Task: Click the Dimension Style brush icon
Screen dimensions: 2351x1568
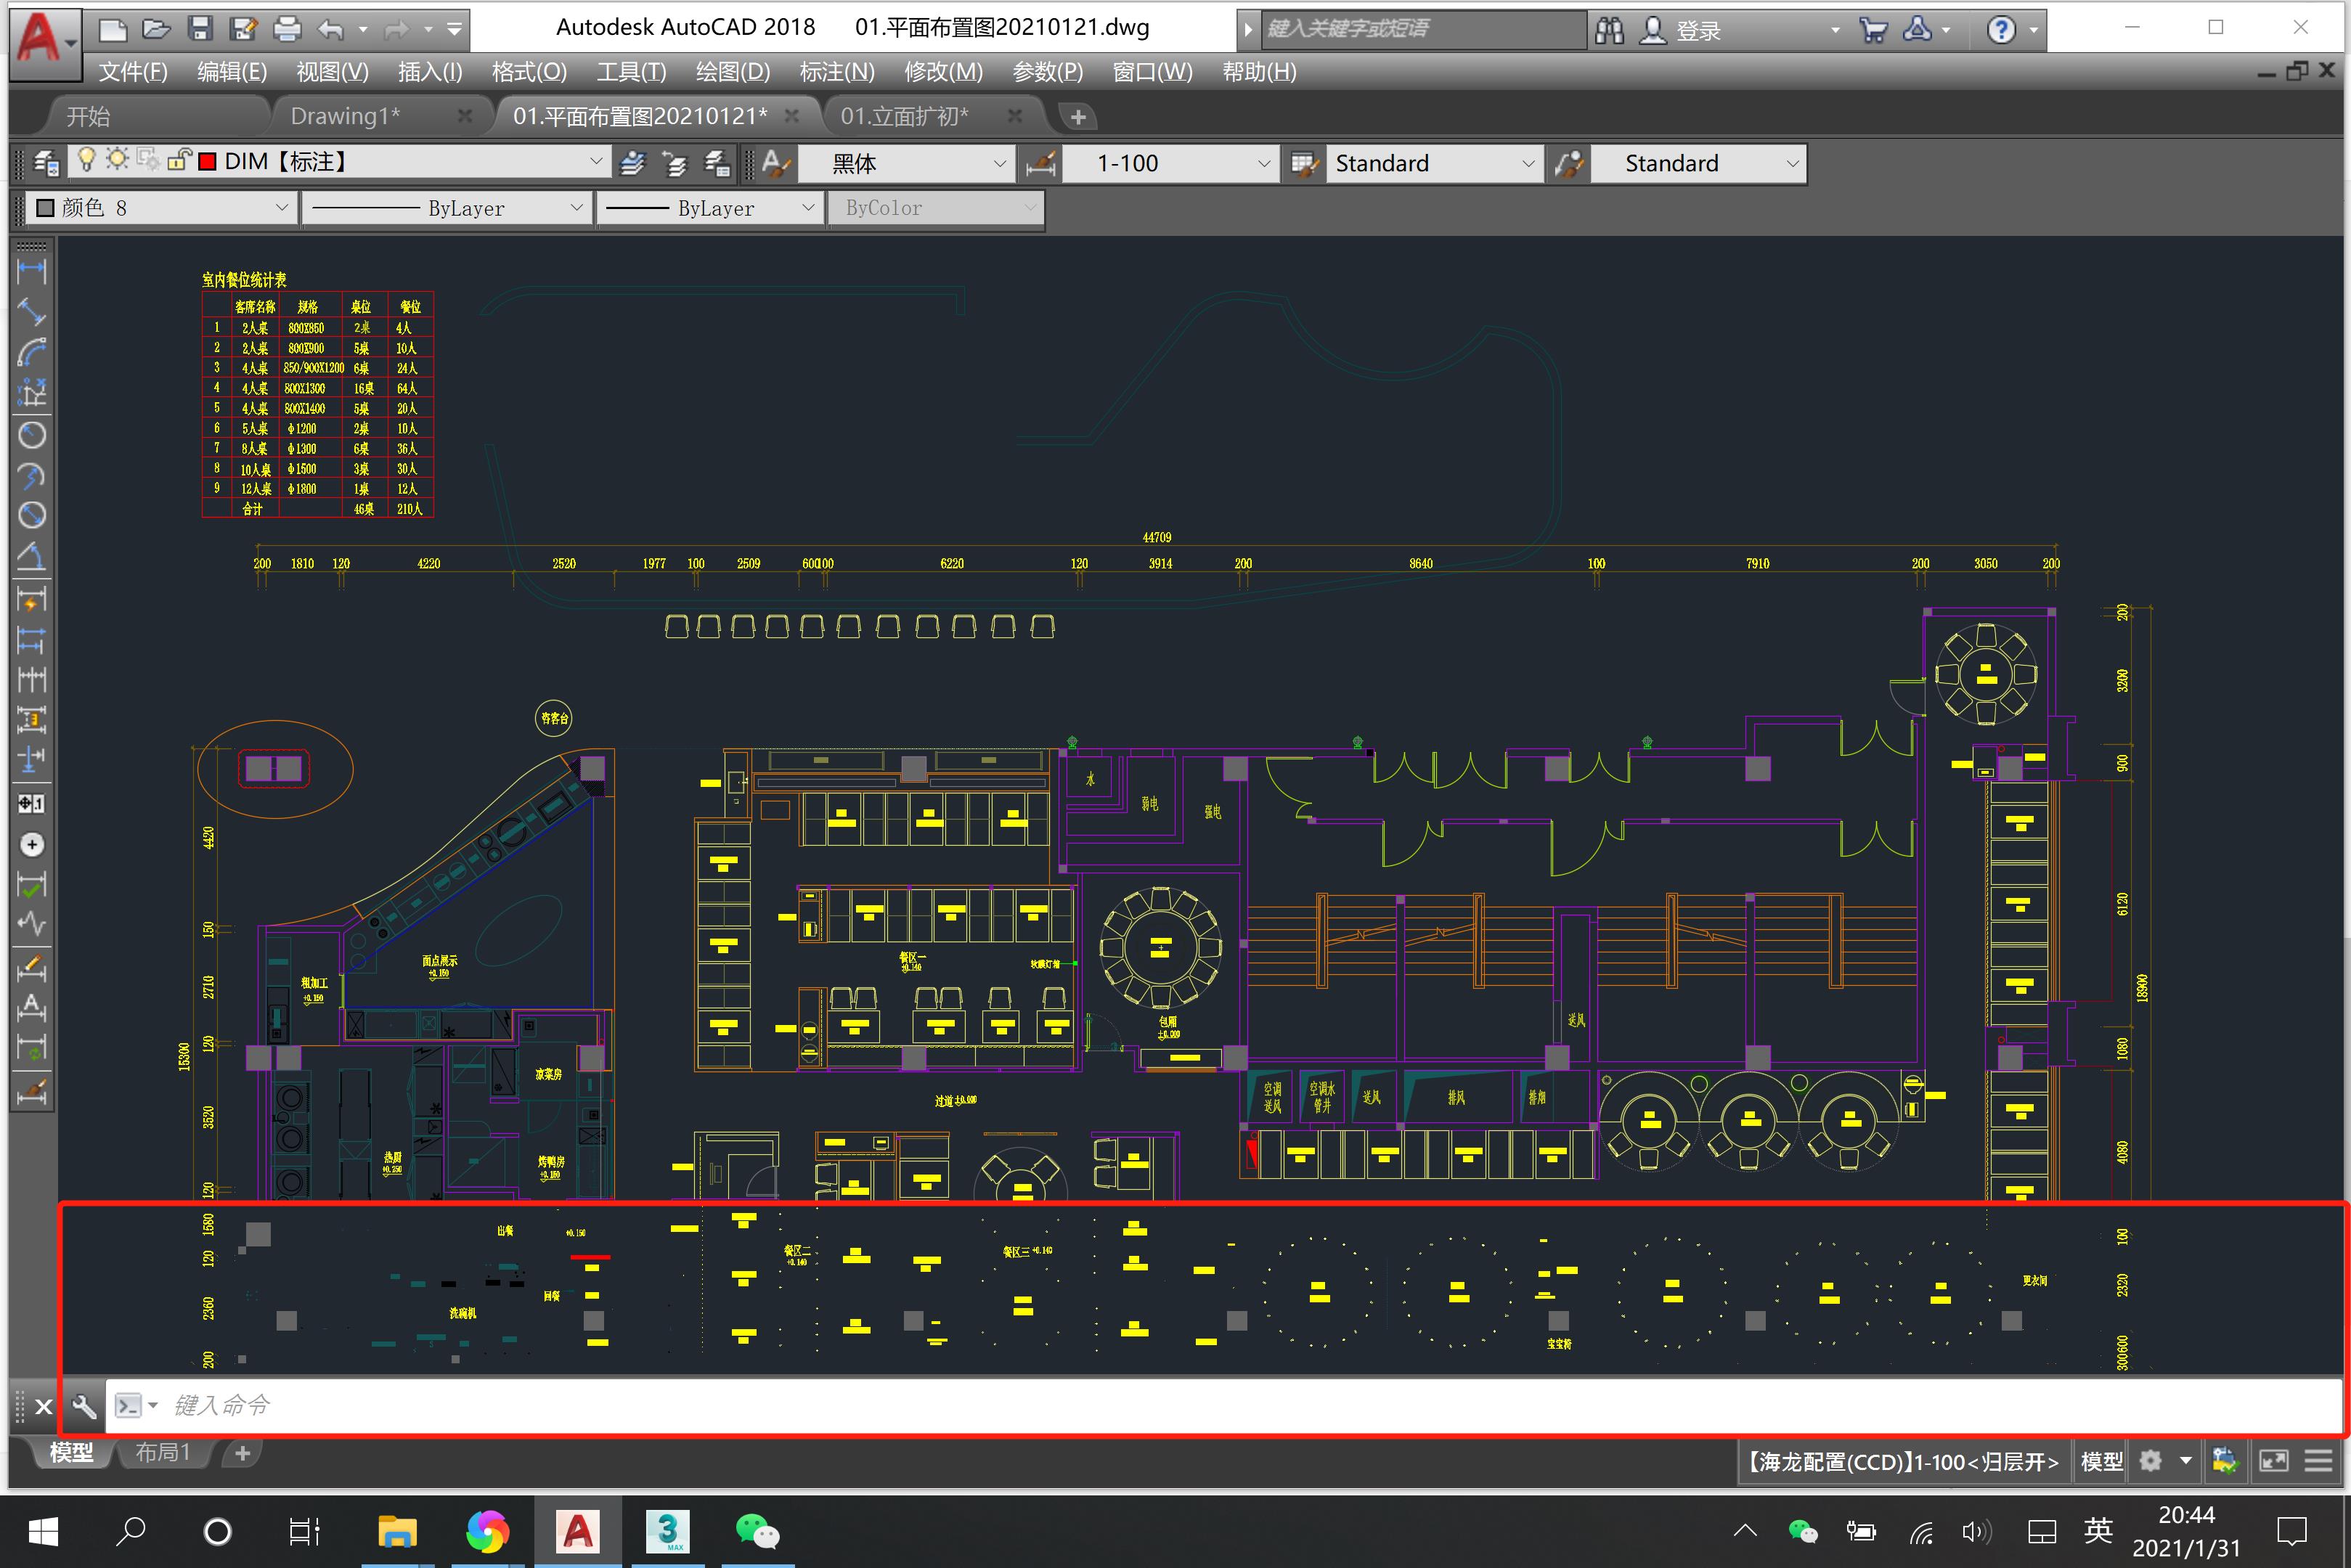Action: pos(1041,163)
